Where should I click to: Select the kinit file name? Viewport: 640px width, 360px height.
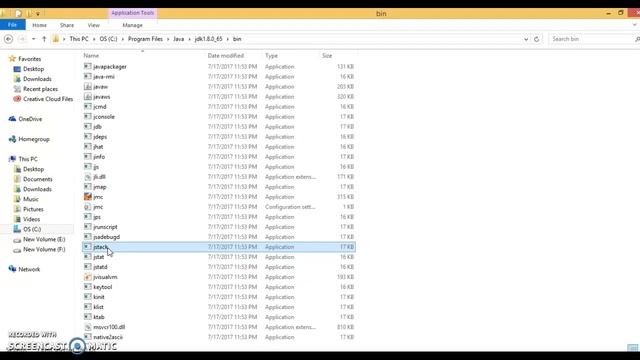pyautogui.click(x=99, y=297)
